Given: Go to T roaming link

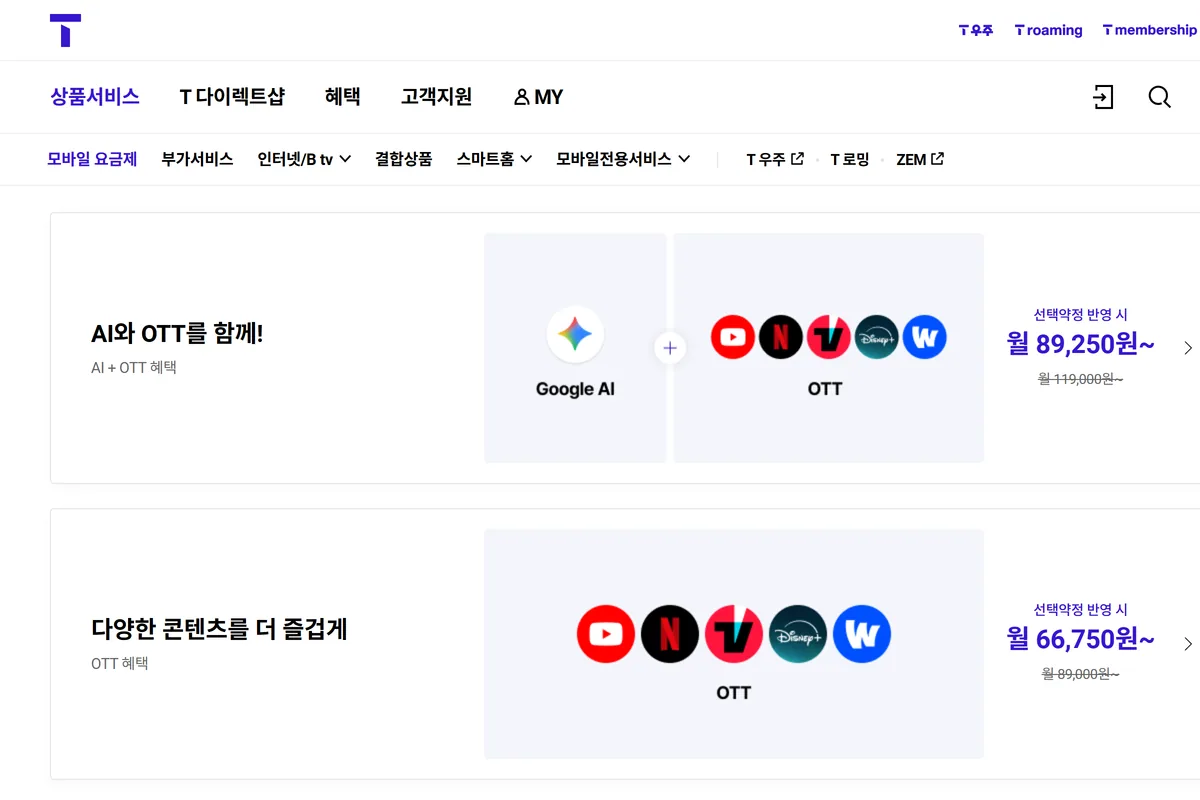Looking at the screenshot, I should (1049, 30).
